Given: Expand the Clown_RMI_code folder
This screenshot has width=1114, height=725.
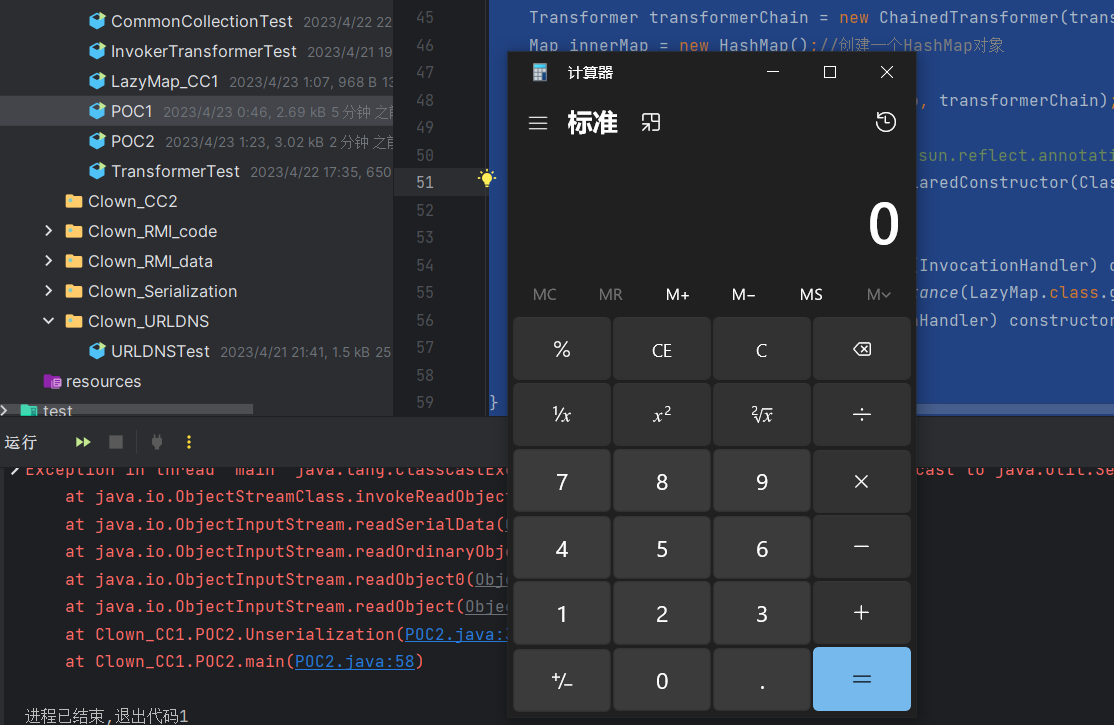Looking at the screenshot, I should pos(48,231).
